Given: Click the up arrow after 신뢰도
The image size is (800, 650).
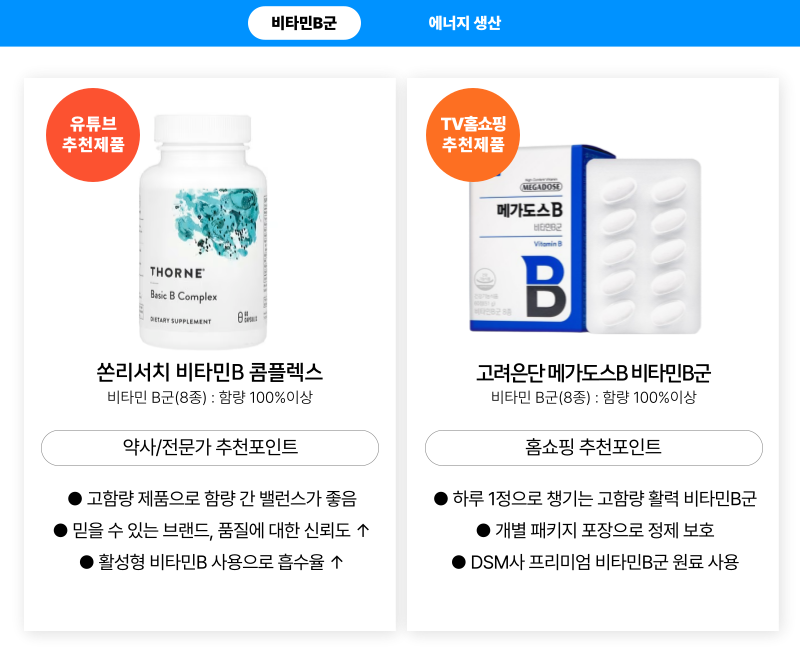Looking at the screenshot, I should [x=362, y=530].
